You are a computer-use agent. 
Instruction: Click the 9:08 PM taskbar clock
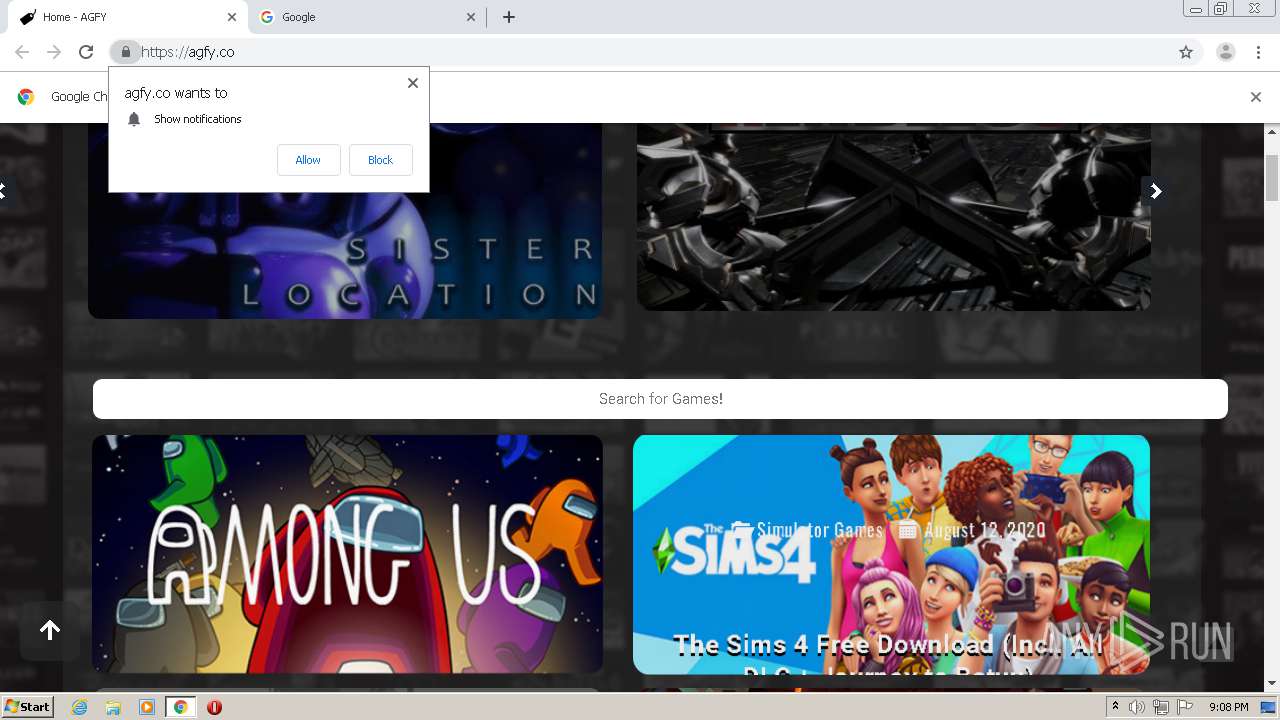(x=1228, y=707)
